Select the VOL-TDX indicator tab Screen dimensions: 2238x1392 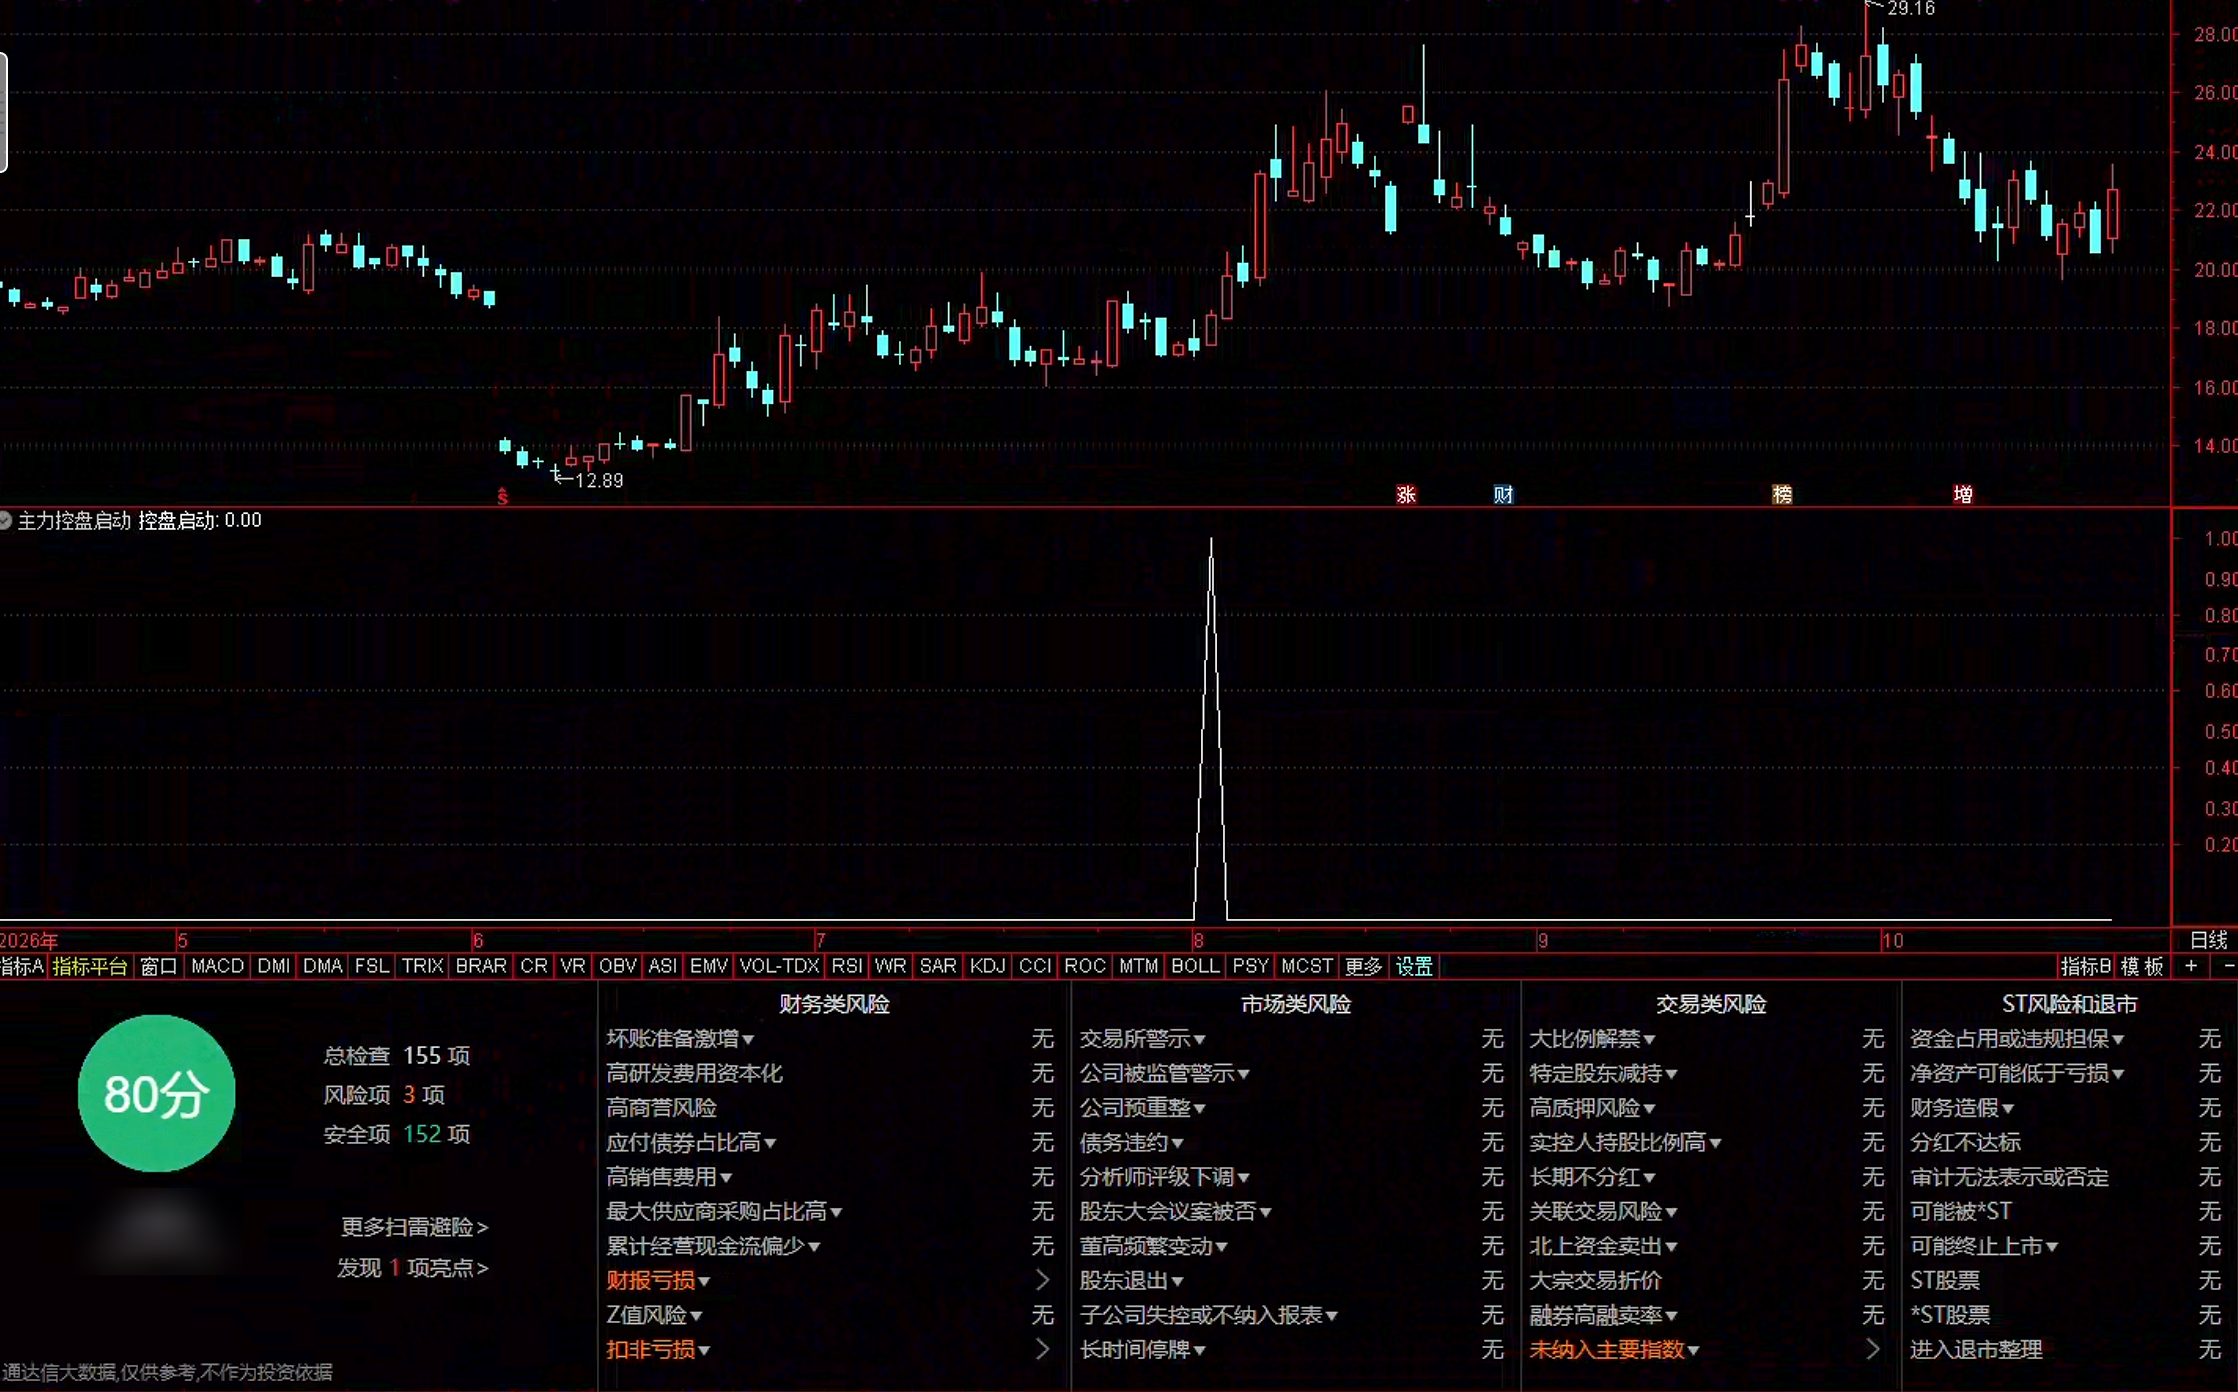point(779,966)
